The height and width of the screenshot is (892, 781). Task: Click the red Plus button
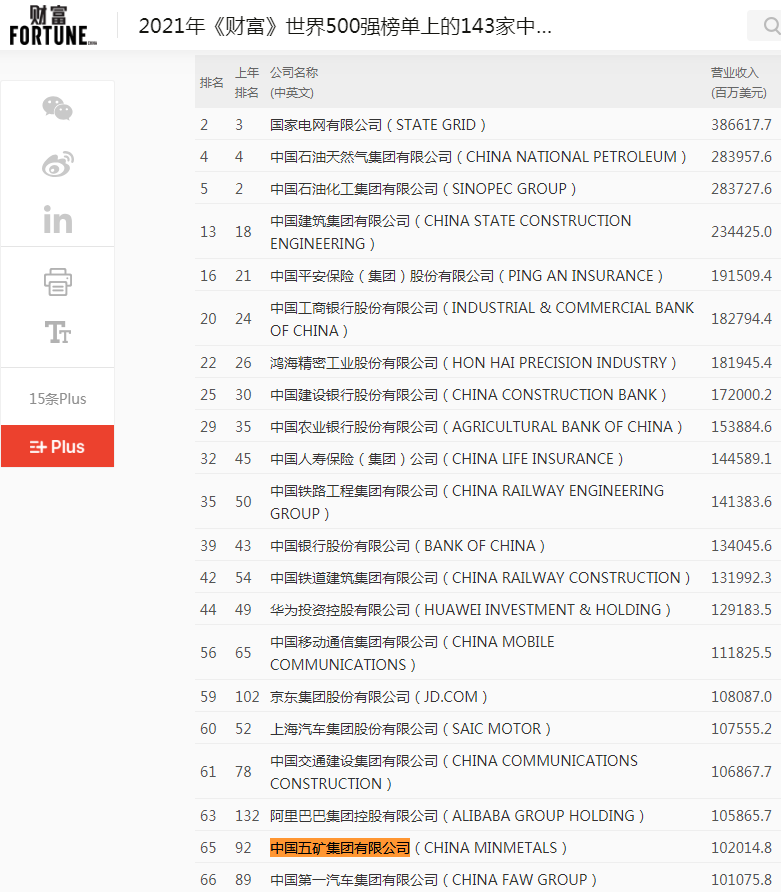click(57, 446)
